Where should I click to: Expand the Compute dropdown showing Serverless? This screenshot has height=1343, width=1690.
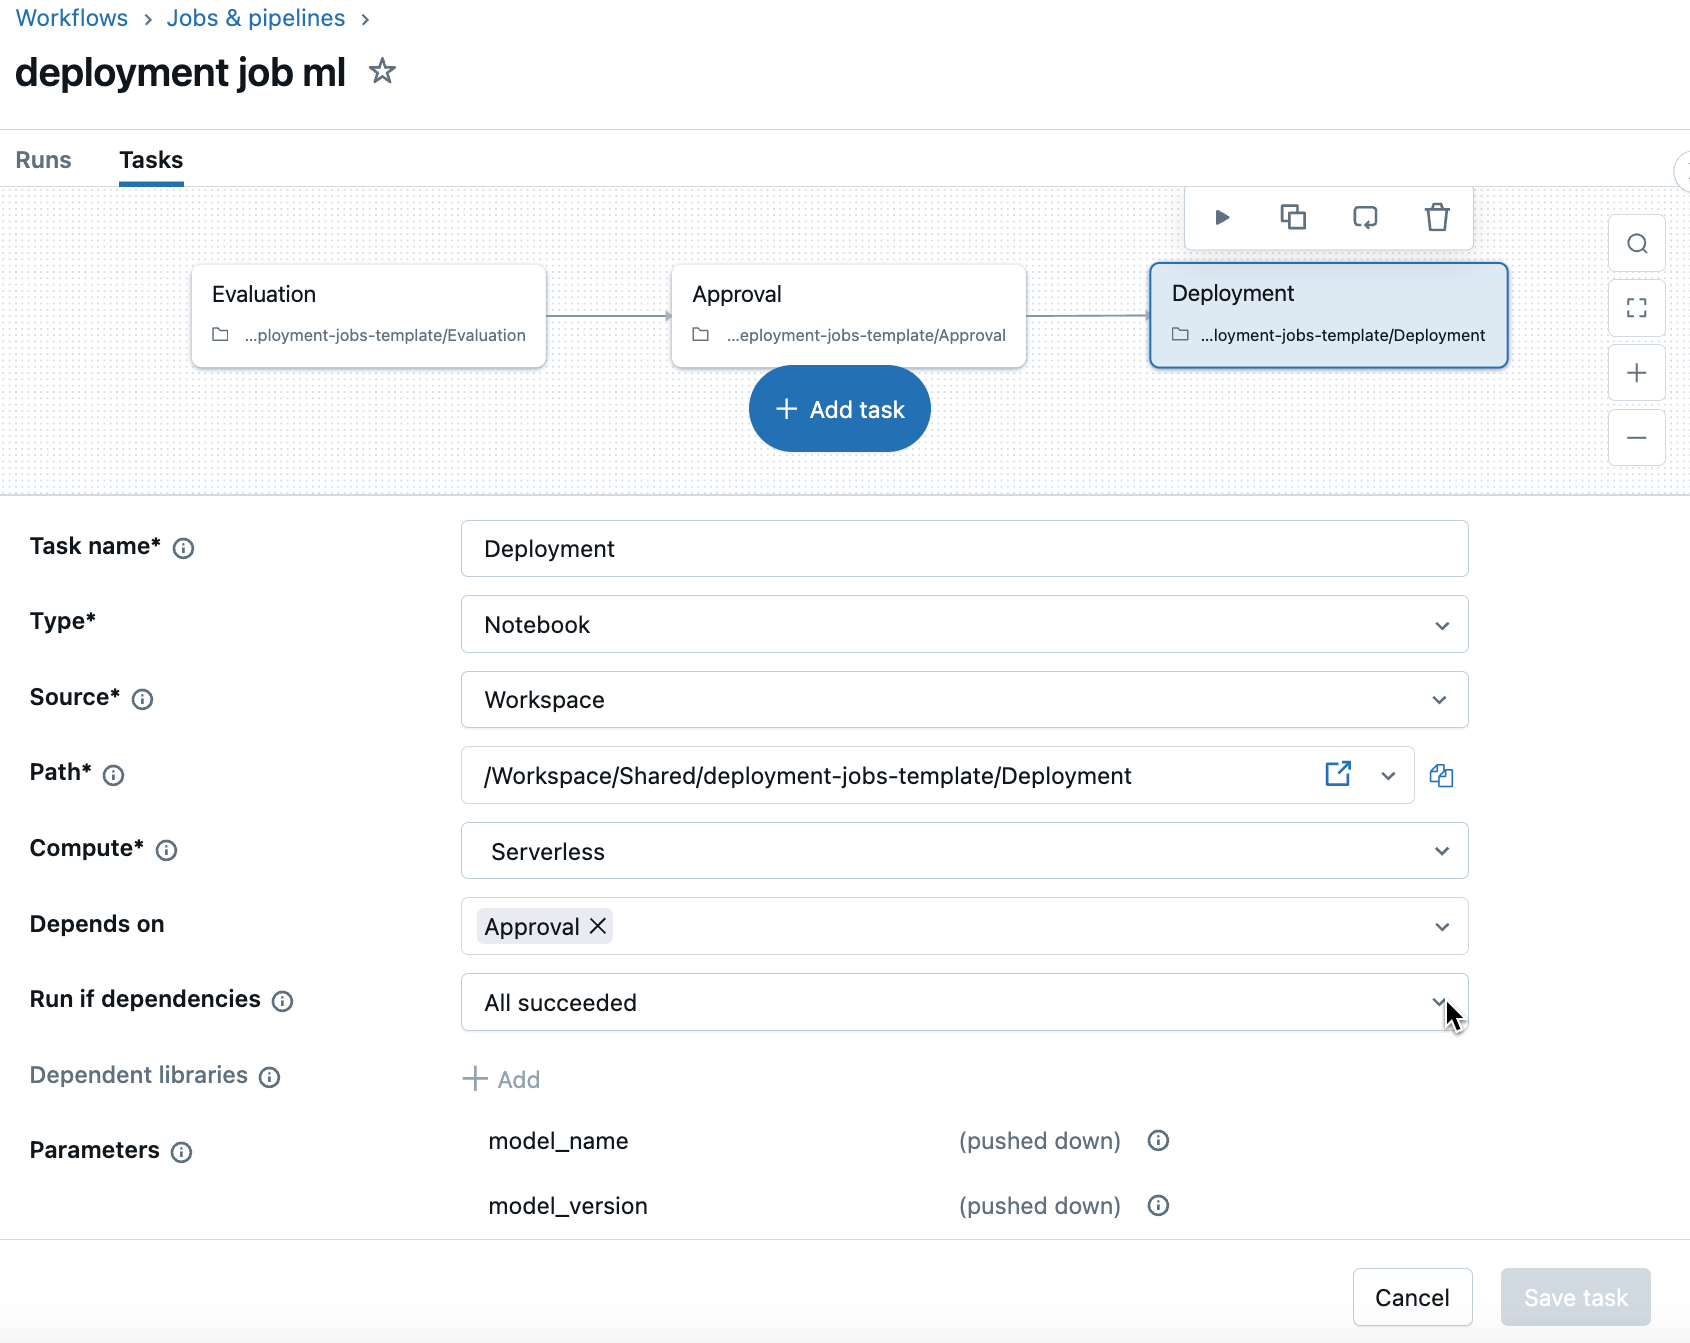click(1441, 851)
